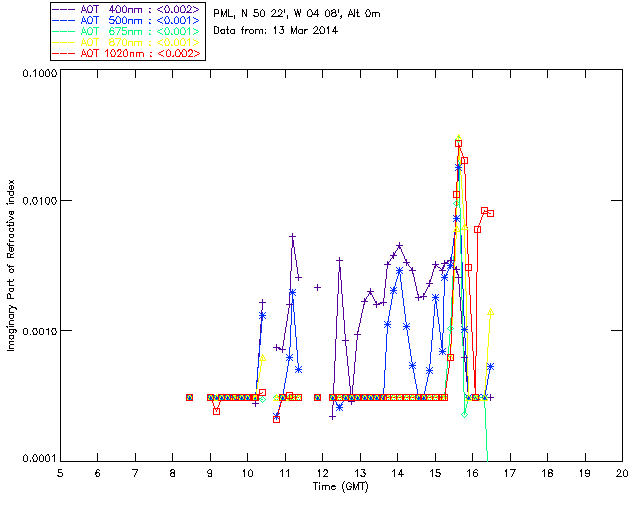Click the x-axis tick label 11
The height and width of the screenshot is (512, 640).
point(285,473)
